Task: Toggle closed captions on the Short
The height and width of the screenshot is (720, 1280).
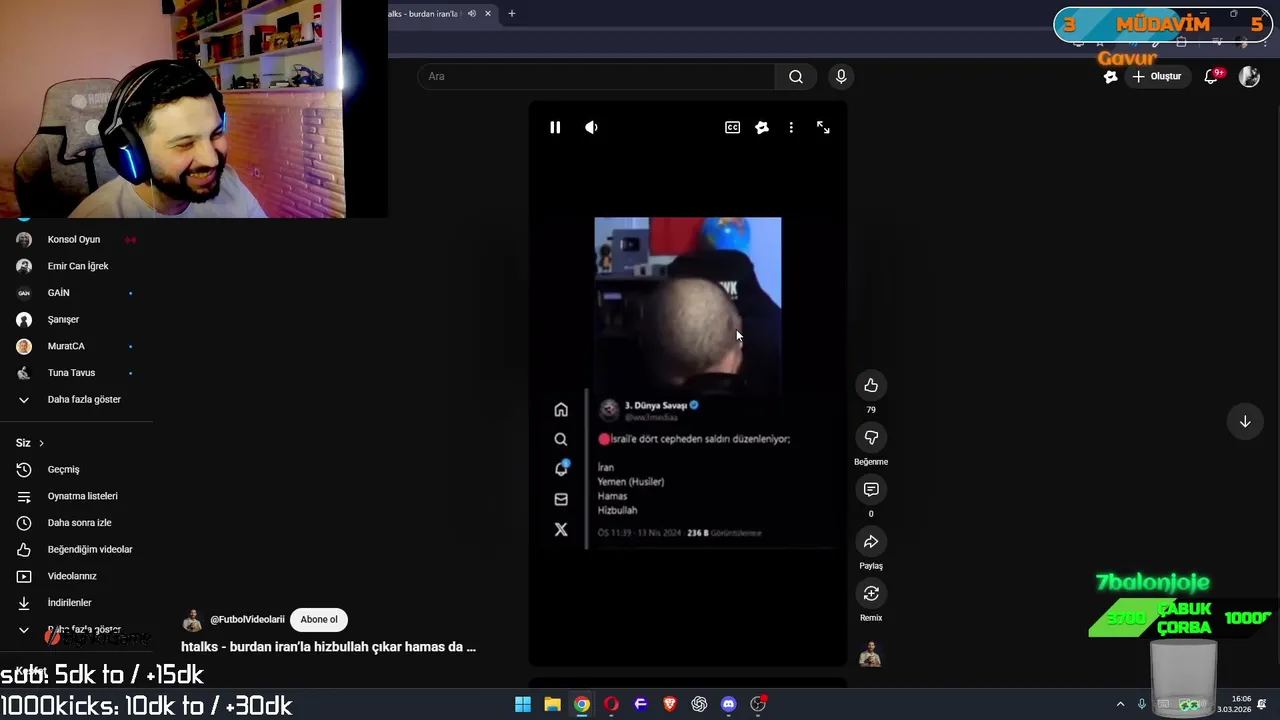Action: pyautogui.click(x=732, y=127)
